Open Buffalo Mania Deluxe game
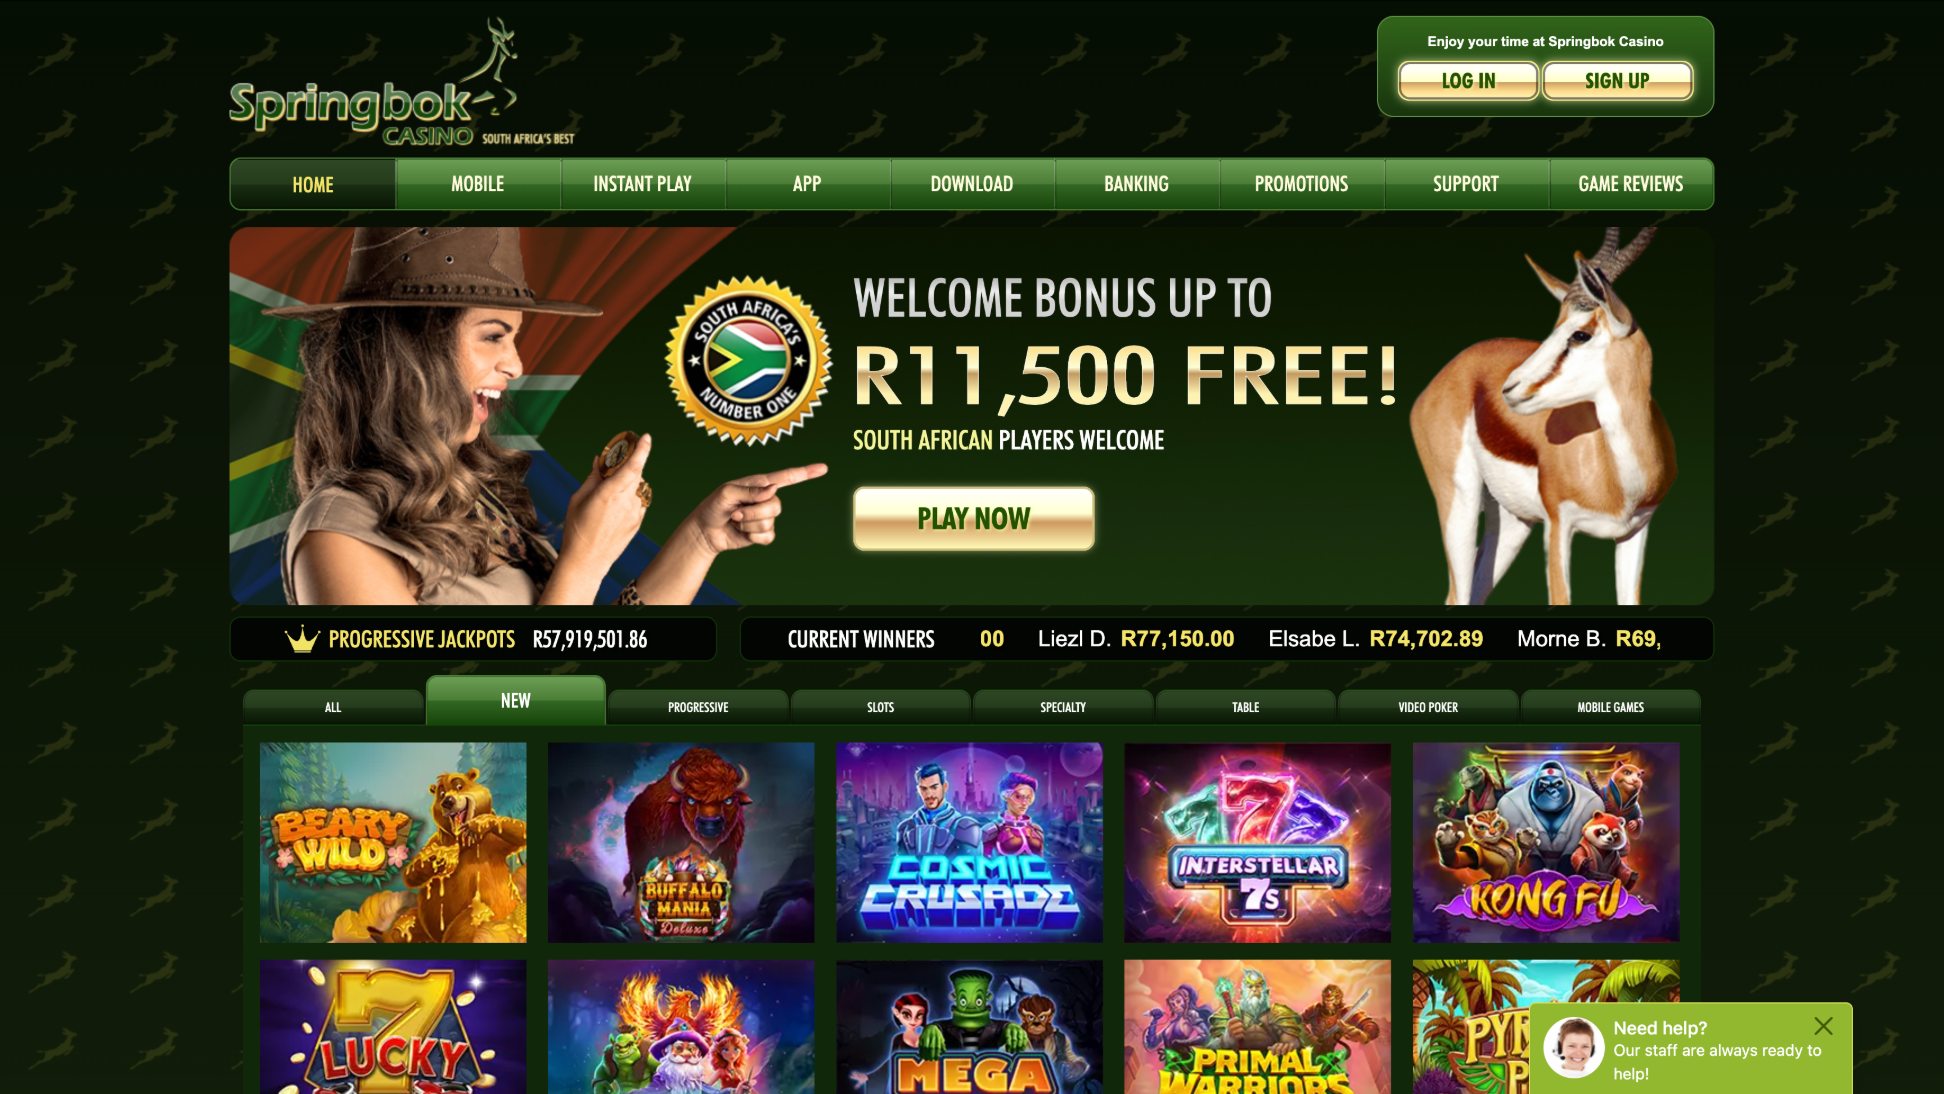 point(681,842)
